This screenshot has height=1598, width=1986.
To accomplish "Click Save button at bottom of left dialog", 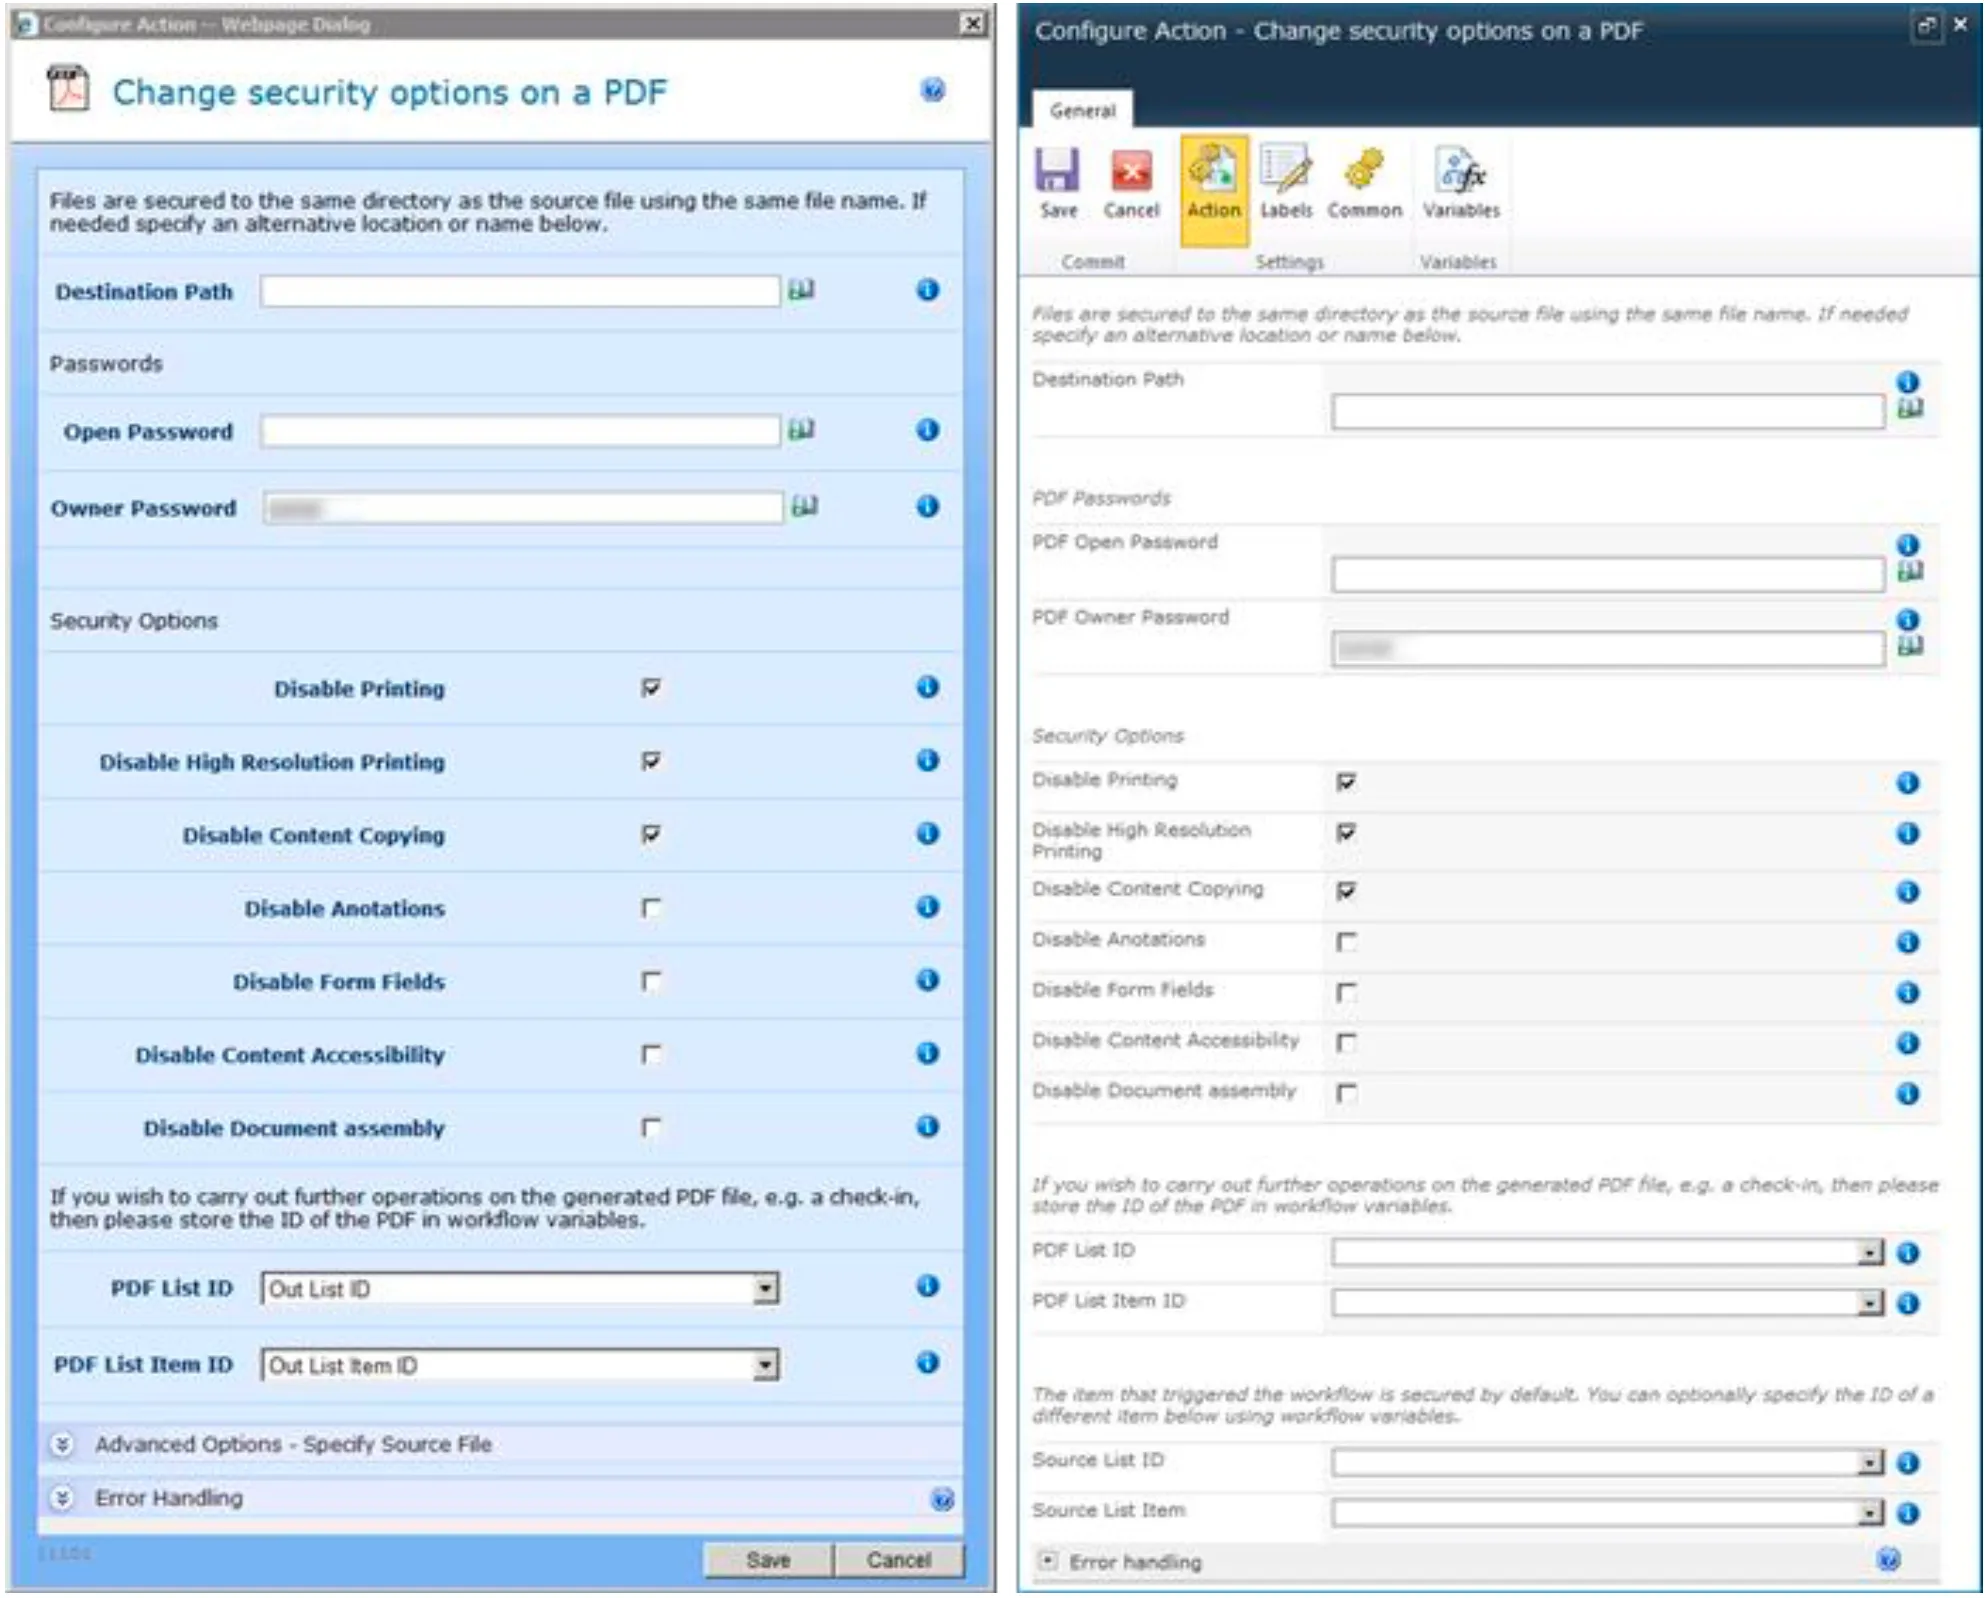I will 768,1560.
